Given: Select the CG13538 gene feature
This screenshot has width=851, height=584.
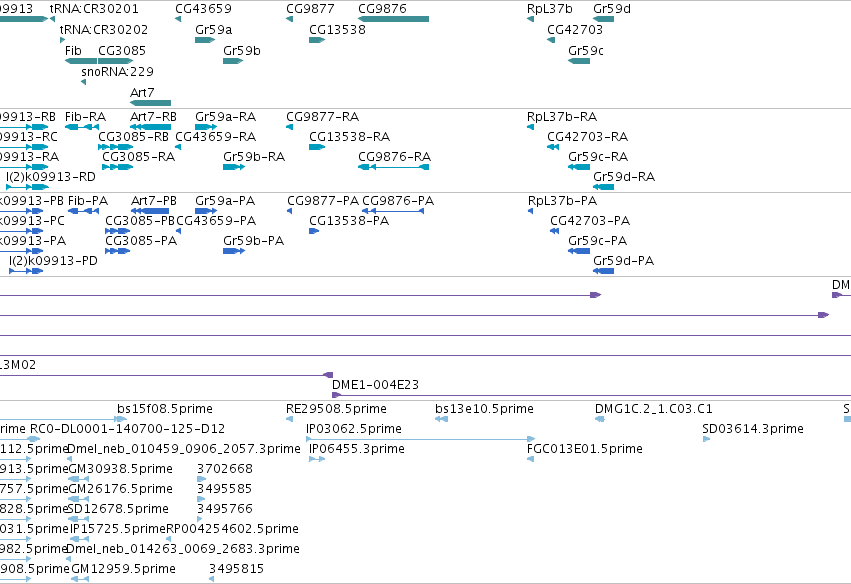Looking at the screenshot, I should pyautogui.click(x=317, y=40).
